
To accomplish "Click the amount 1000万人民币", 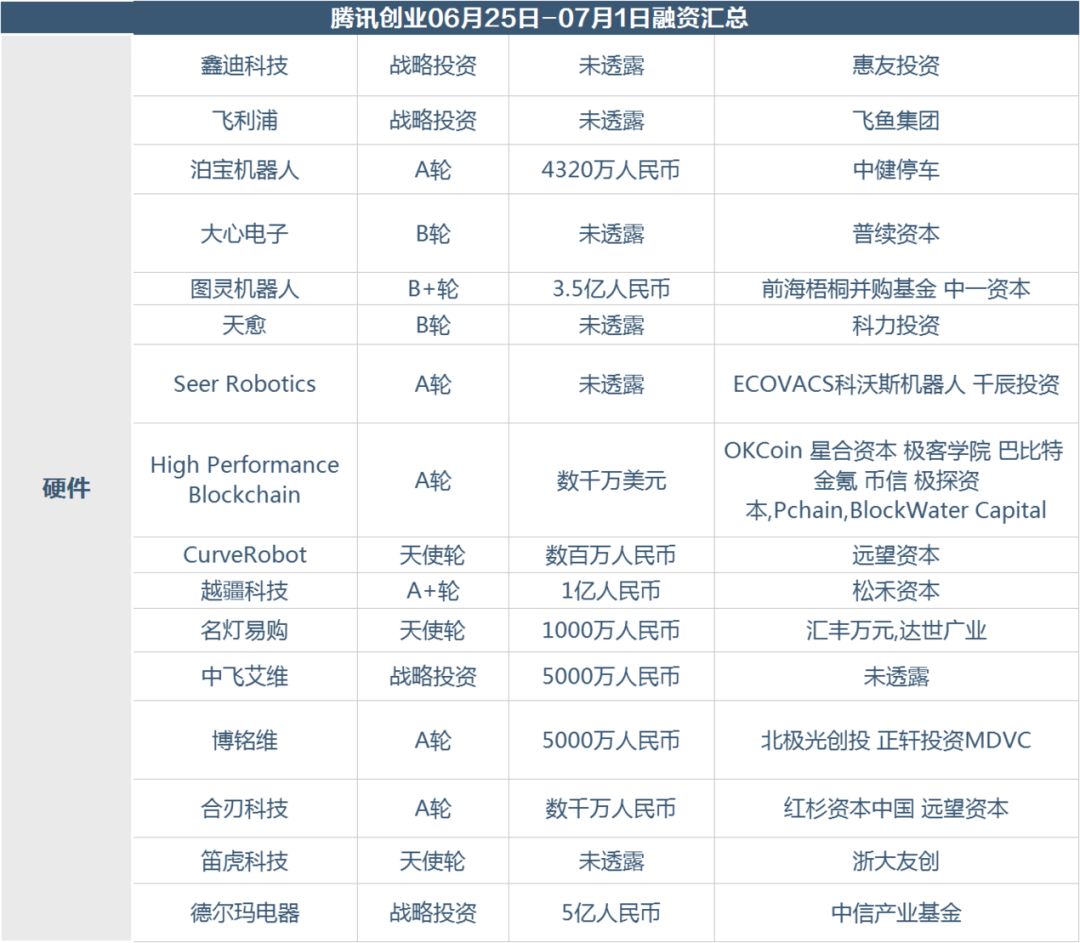I will coord(611,631).
